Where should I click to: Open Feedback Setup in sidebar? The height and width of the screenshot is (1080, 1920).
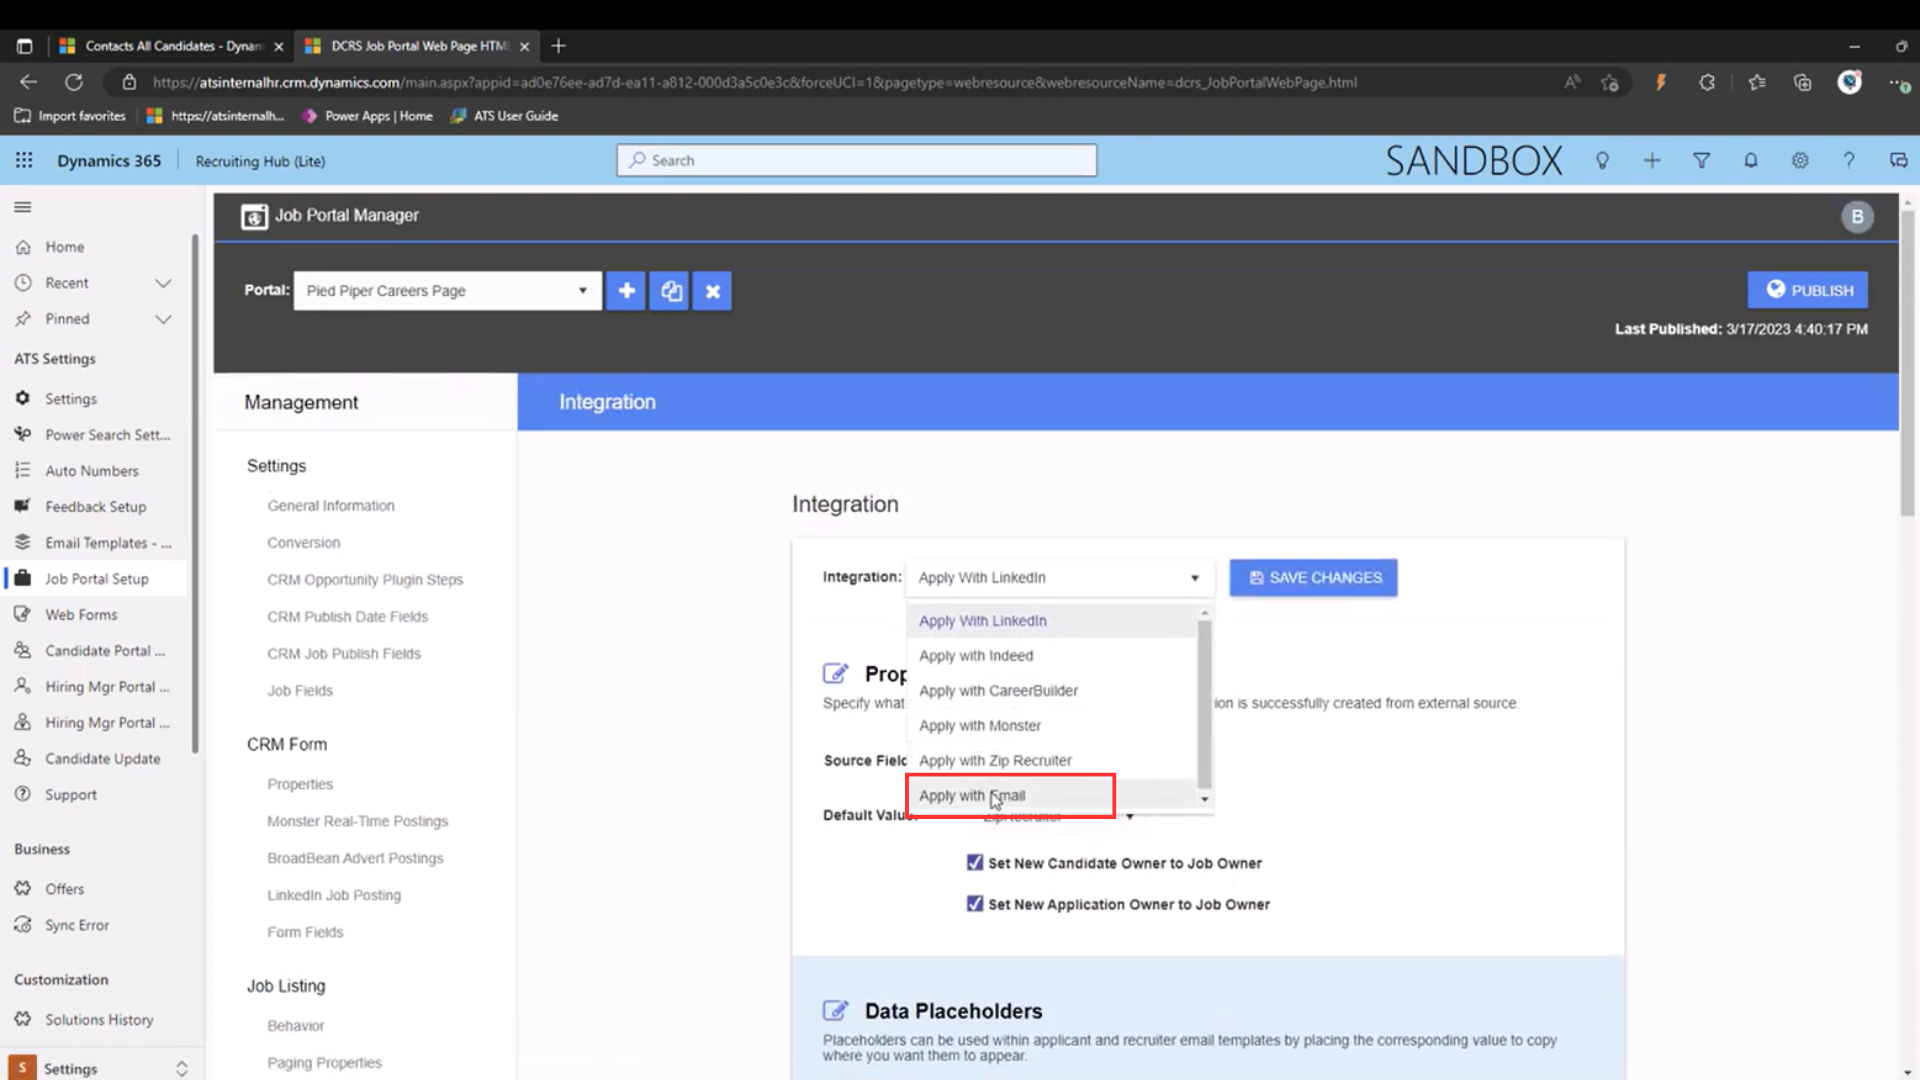coord(95,507)
